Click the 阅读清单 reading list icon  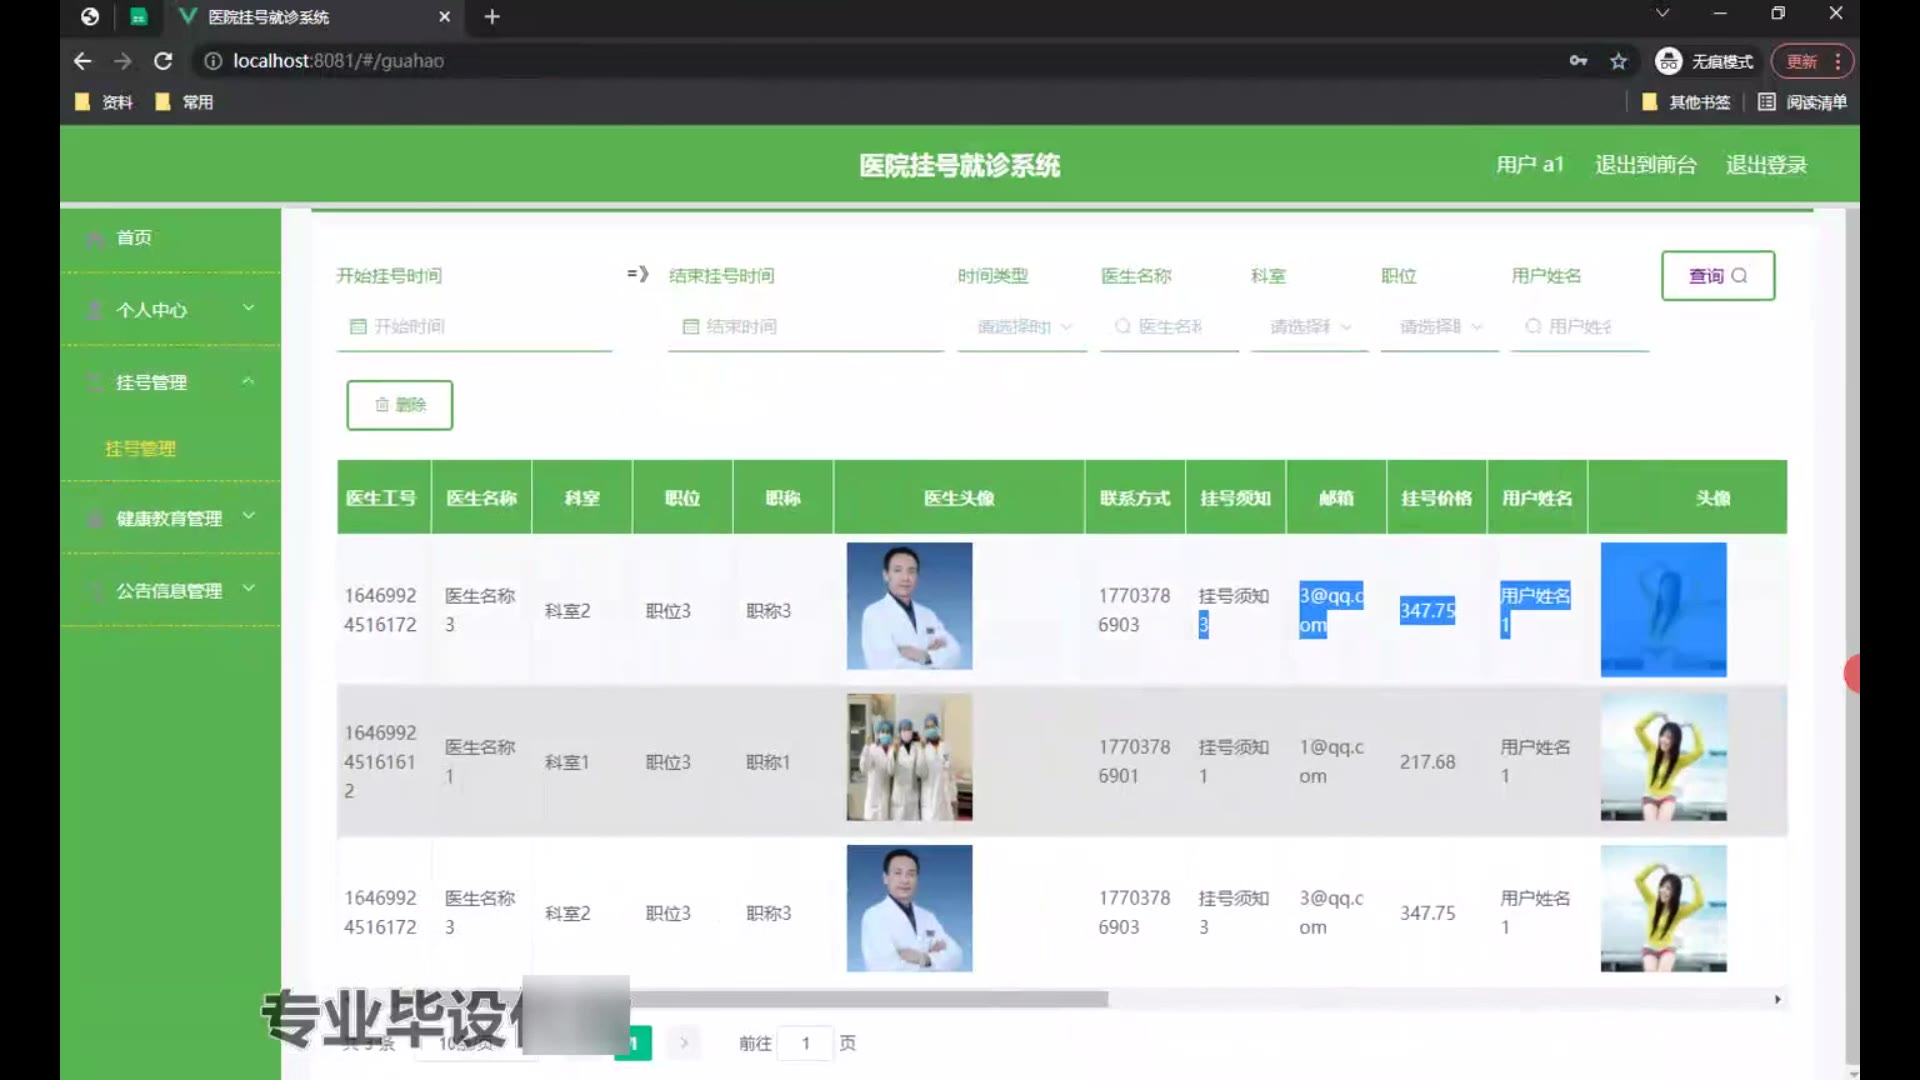[x=1767, y=102]
